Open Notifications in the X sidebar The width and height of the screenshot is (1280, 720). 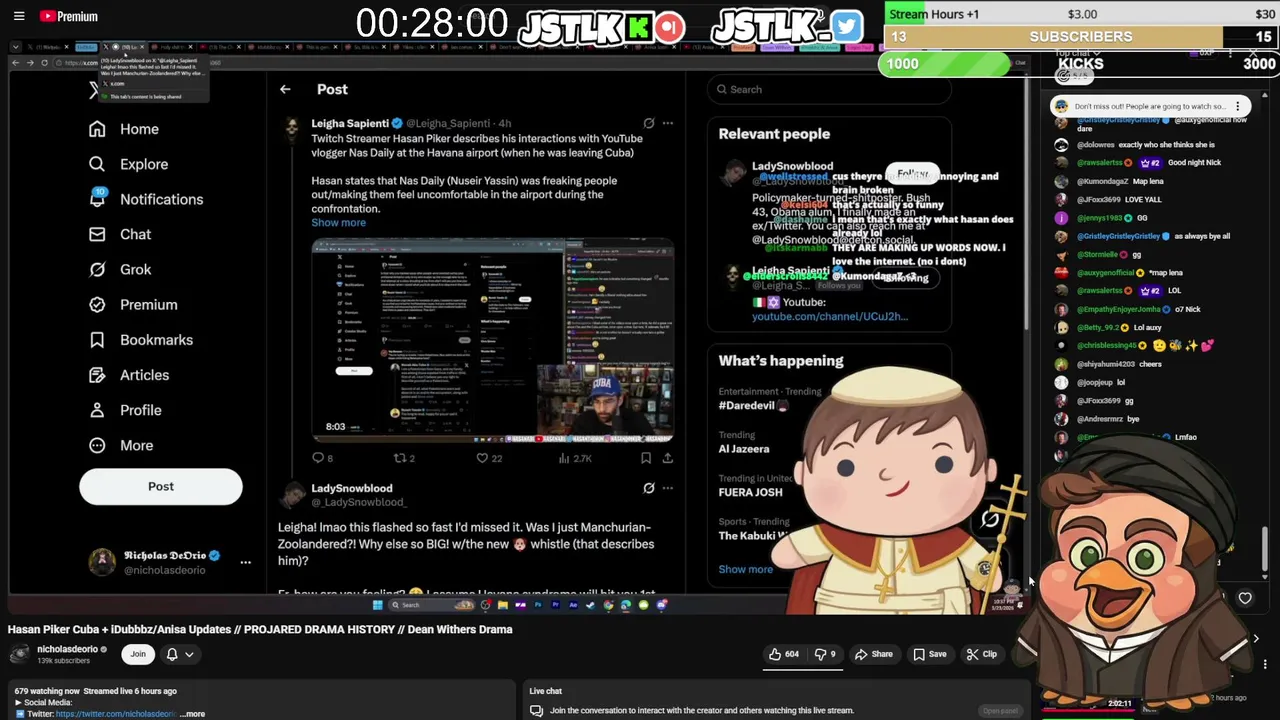[145, 199]
